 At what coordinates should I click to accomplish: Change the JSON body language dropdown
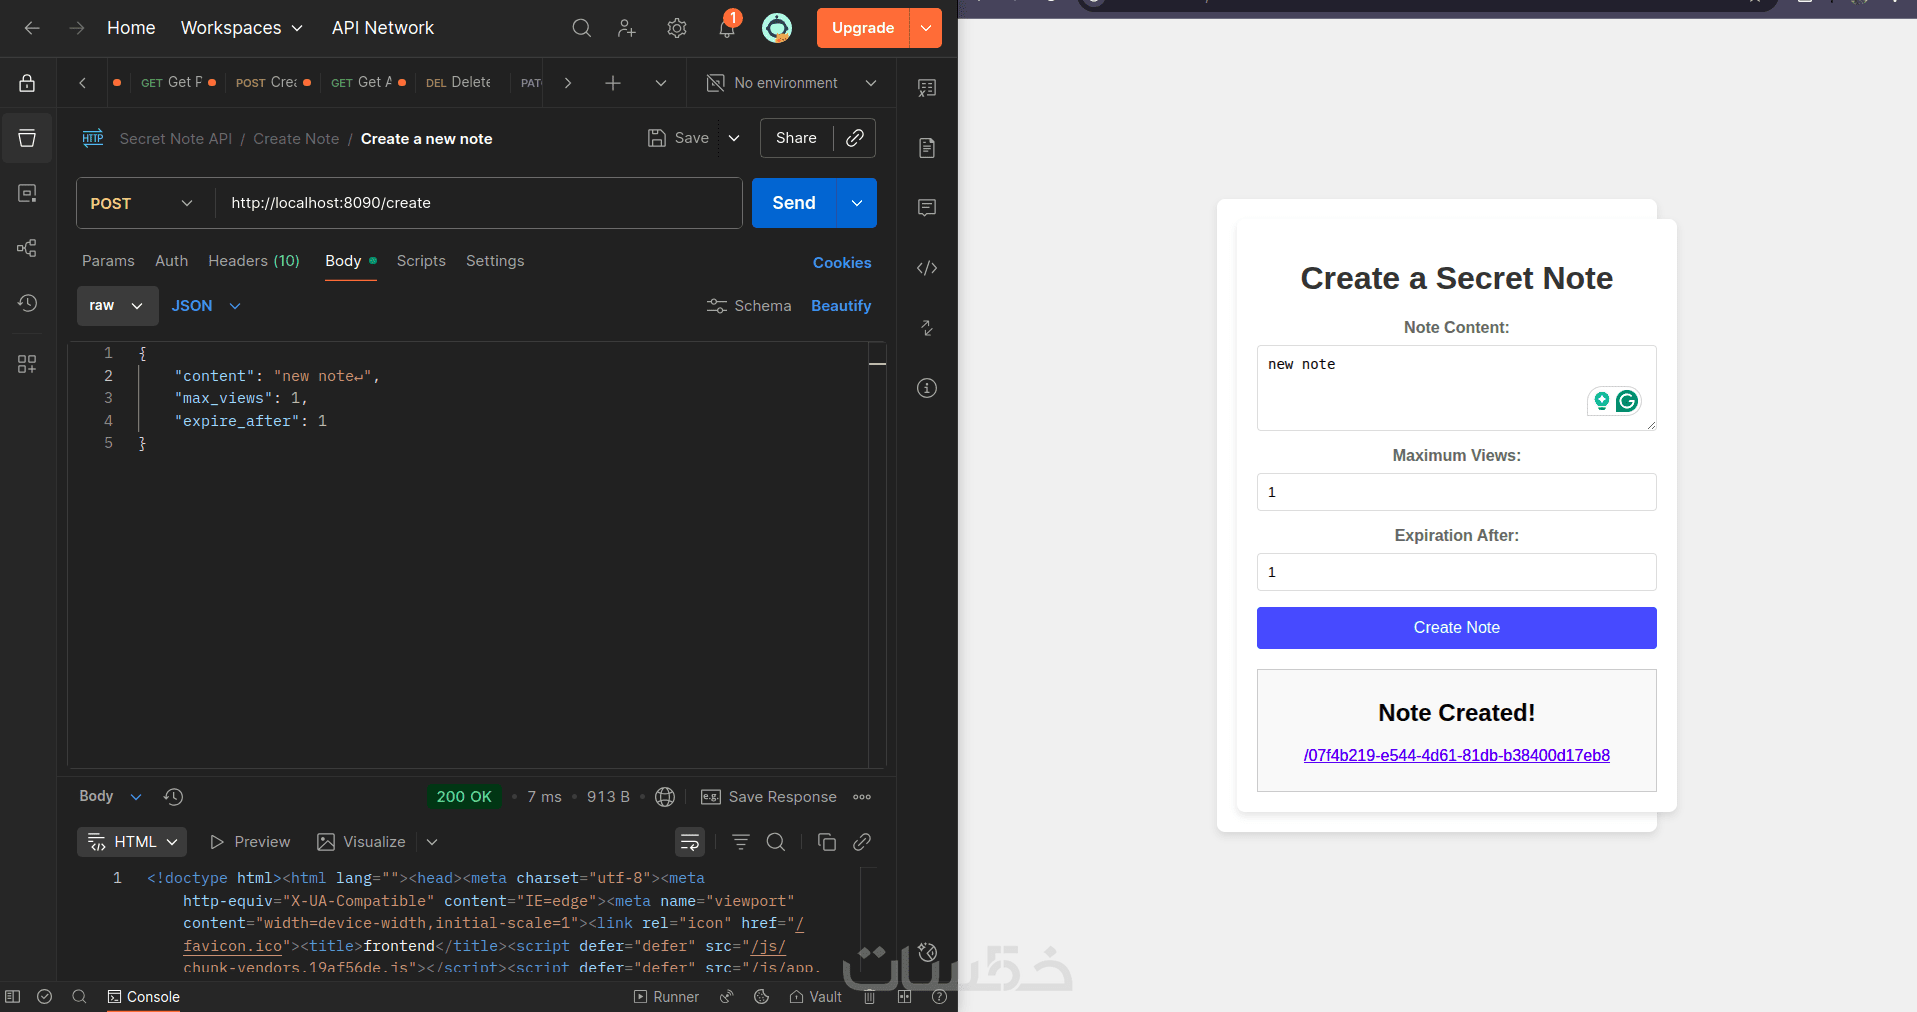(x=206, y=306)
